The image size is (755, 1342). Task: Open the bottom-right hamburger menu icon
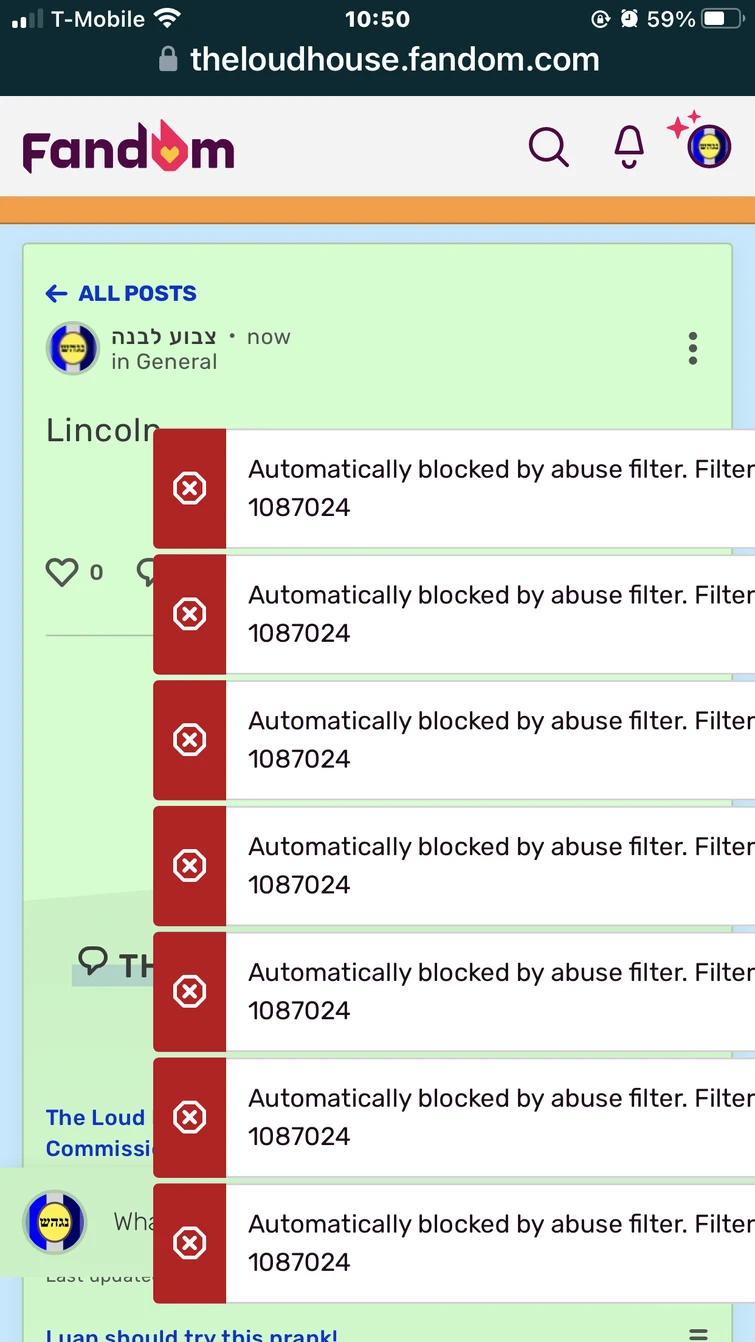[x=698, y=1334]
